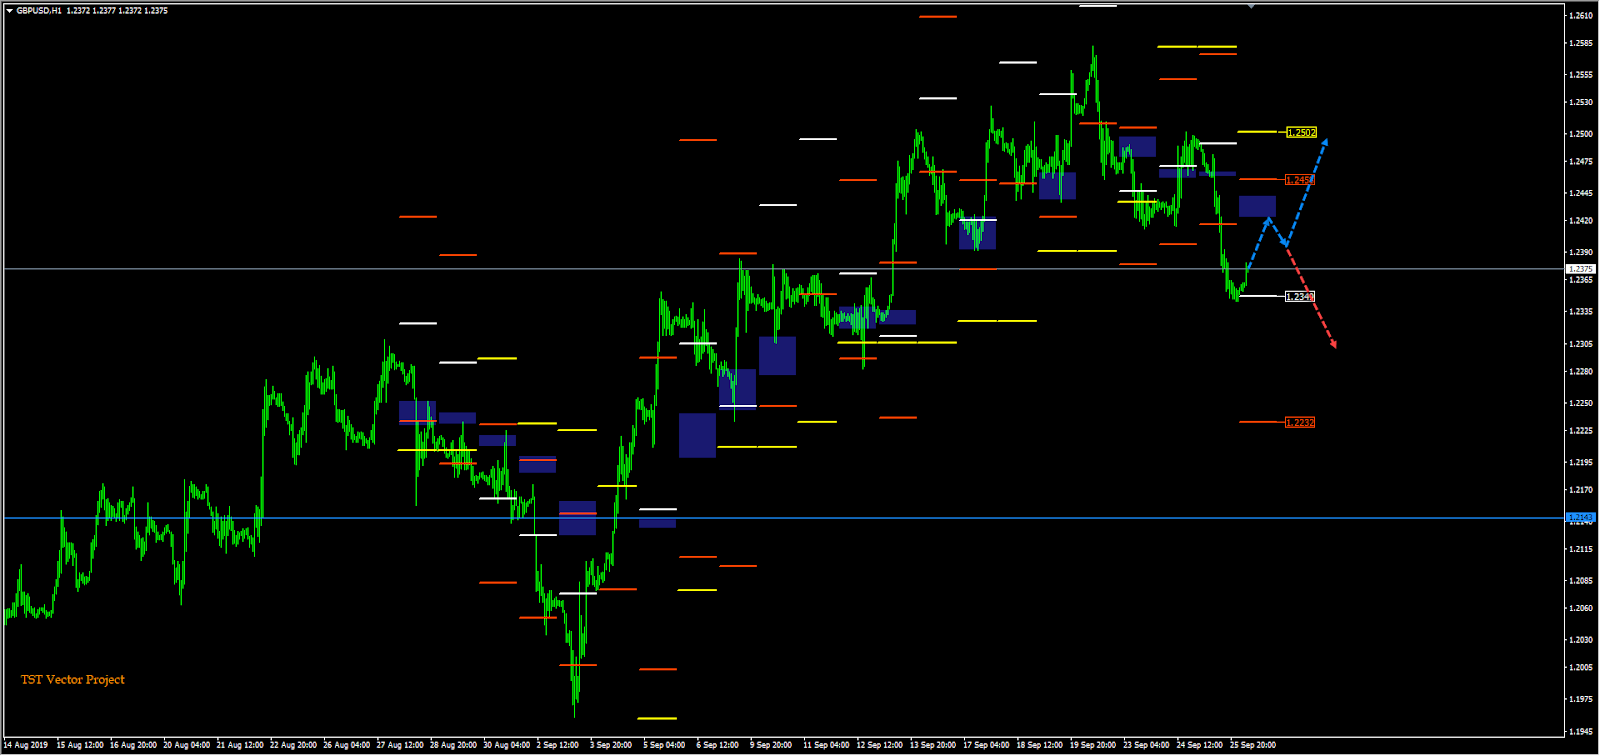This screenshot has width=1600, height=756.
Task: Click the TST Vector Project label
Action: point(73,680)
